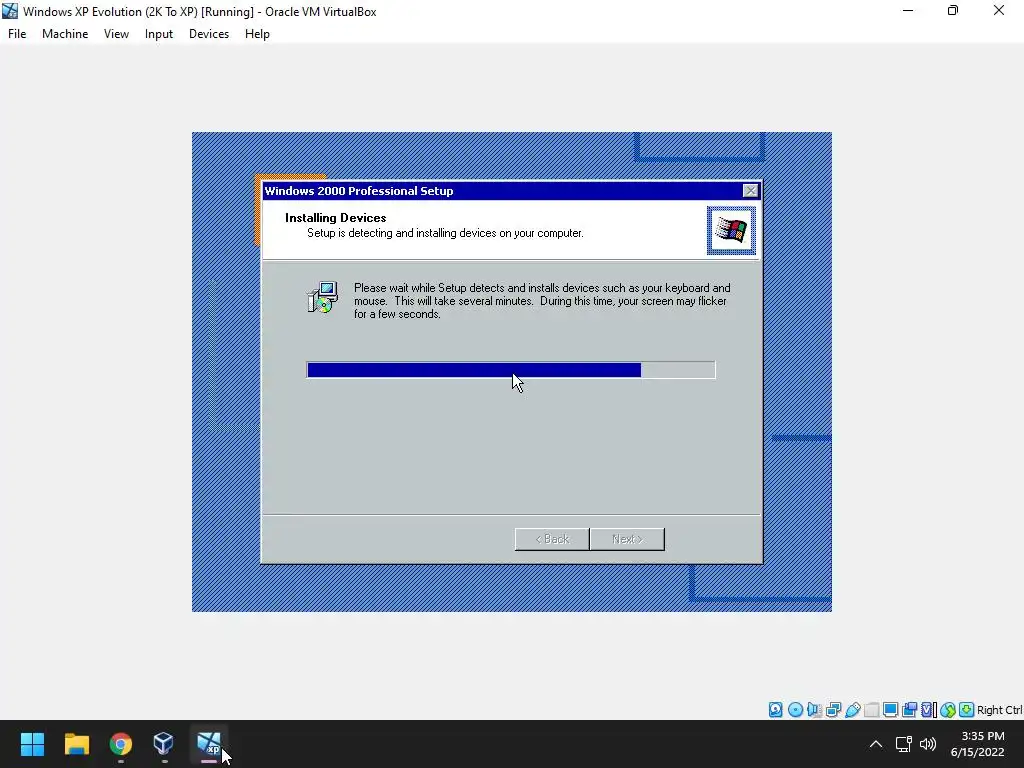Click the VirtualBox icon in title bar
The height and width of the screenshot is (768, 1024).
[x=10, y=11]
